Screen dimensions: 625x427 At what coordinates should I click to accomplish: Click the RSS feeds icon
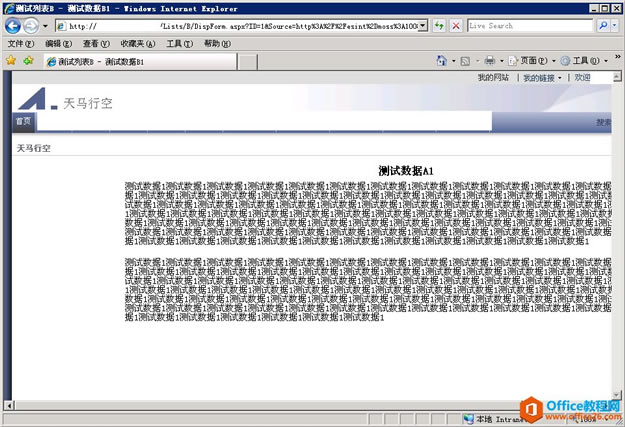465,61
